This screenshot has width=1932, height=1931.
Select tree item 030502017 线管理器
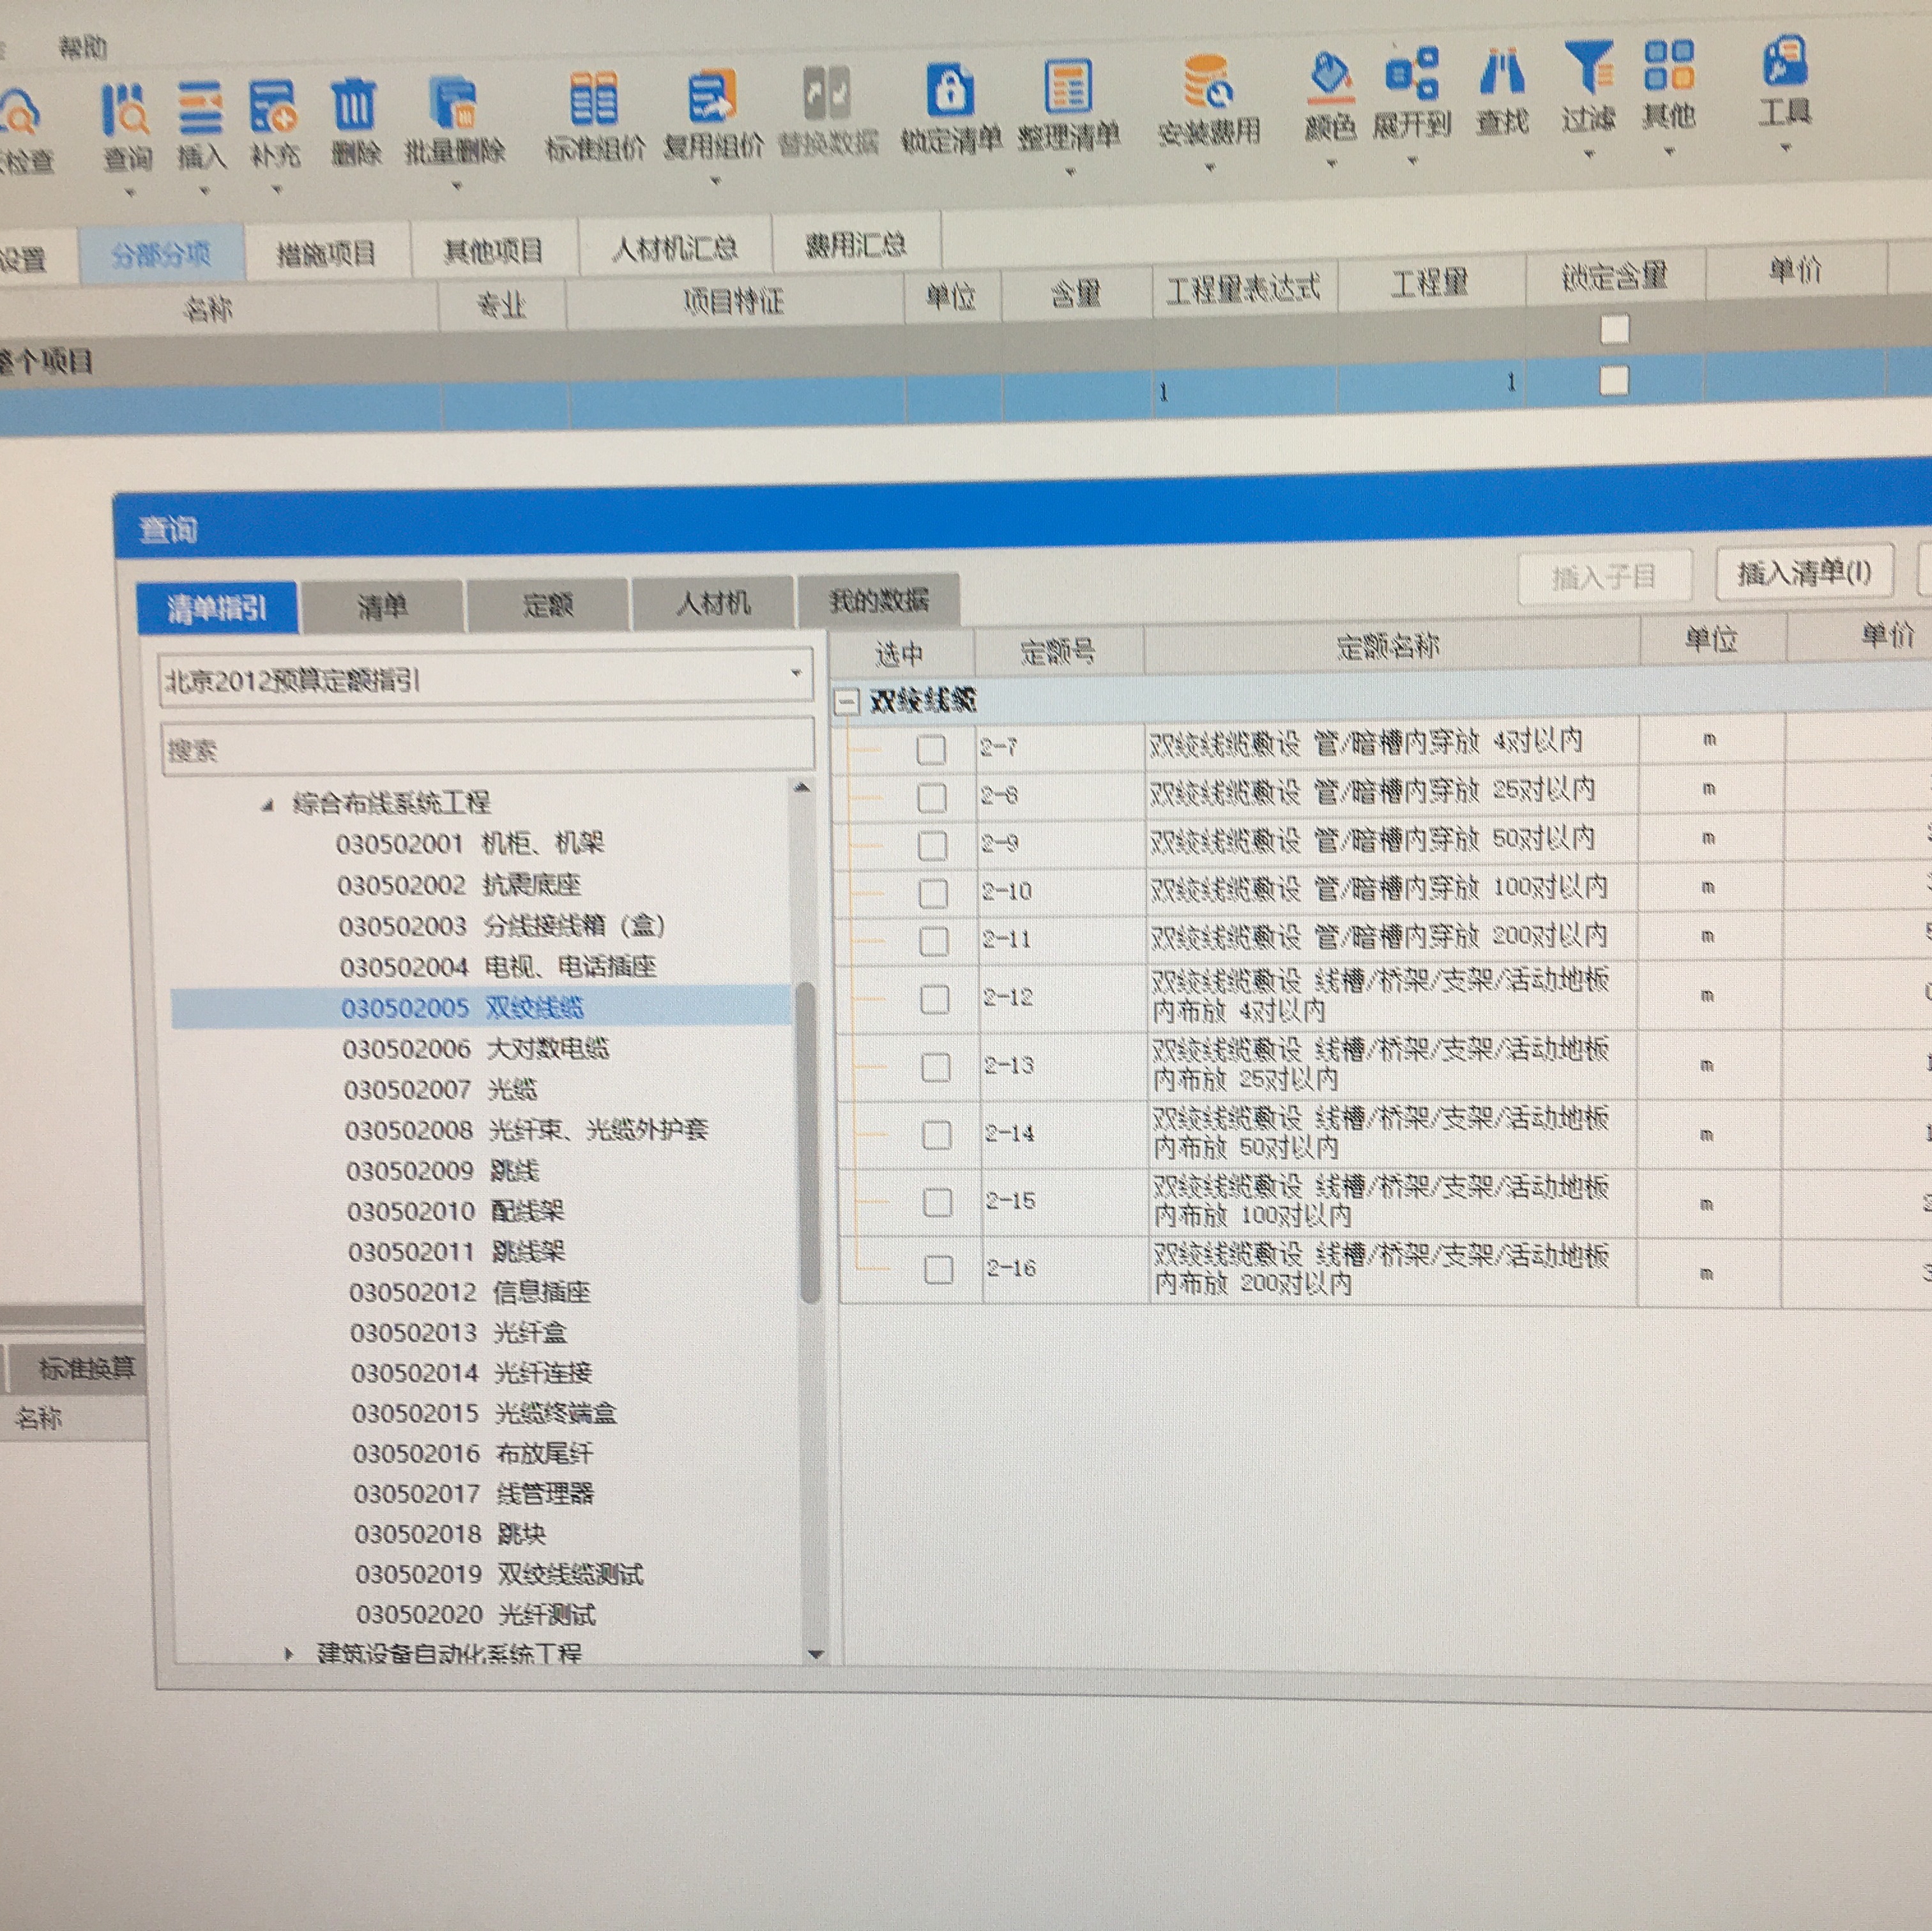point(473,1493)
